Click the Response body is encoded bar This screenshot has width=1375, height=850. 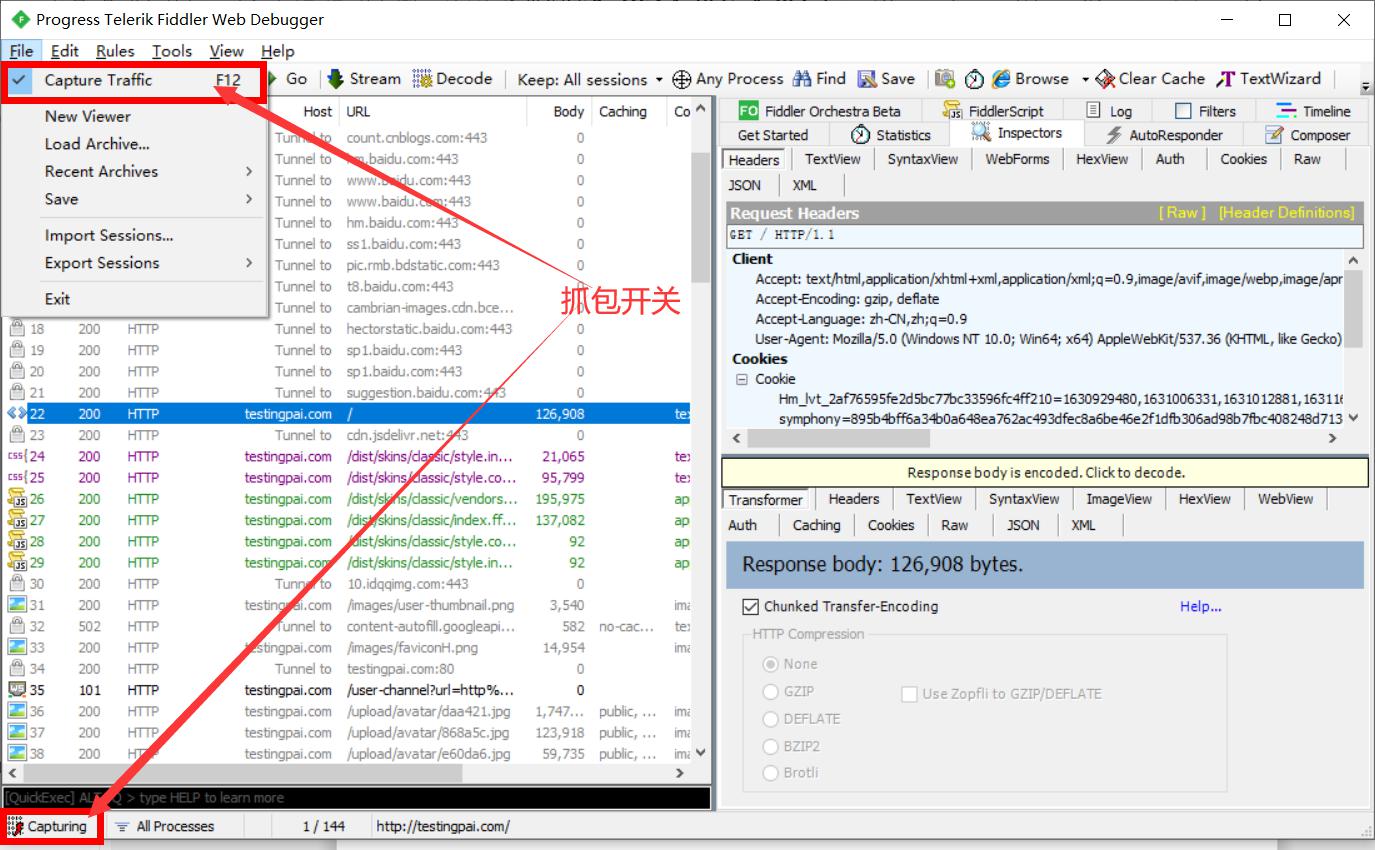tap(1044, 472)
